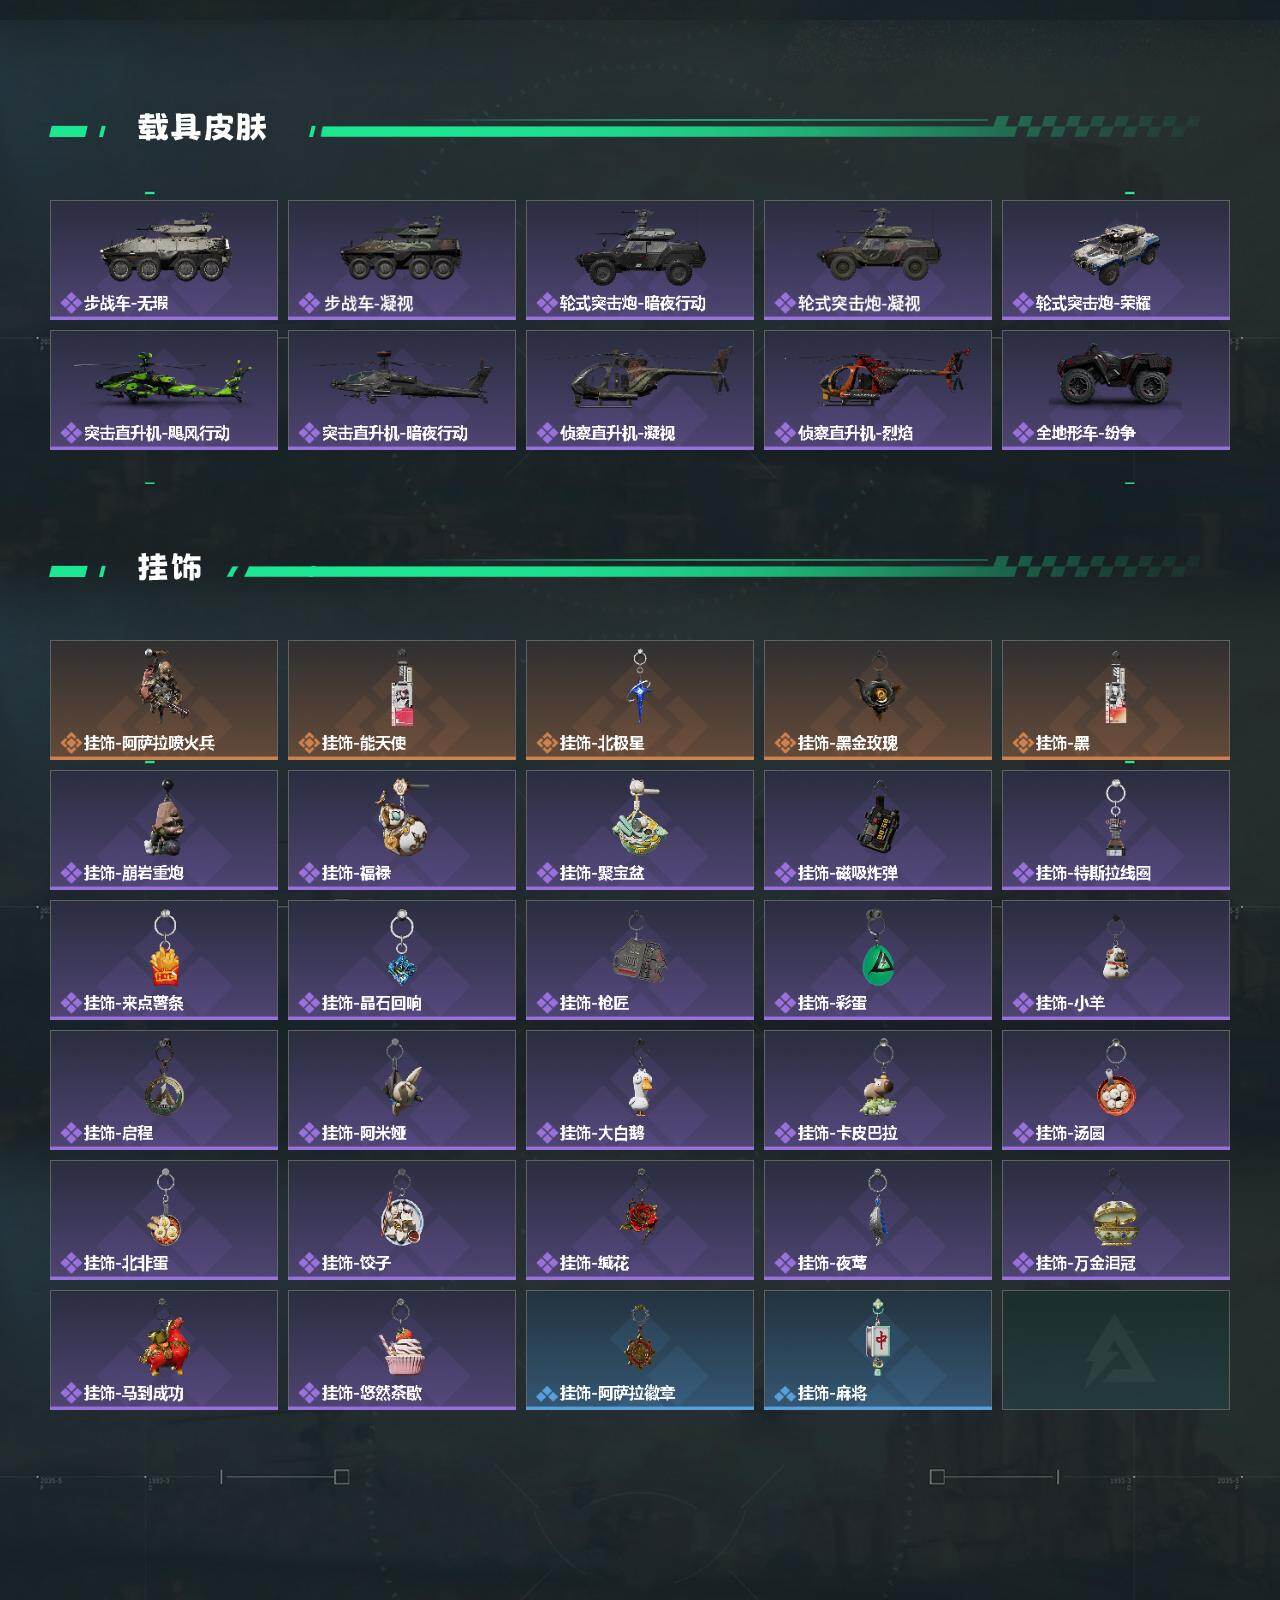Select the 步战车-无瑕 vehicle skin
This screenshot has width=1280, height=1600.
coord(164,260)
